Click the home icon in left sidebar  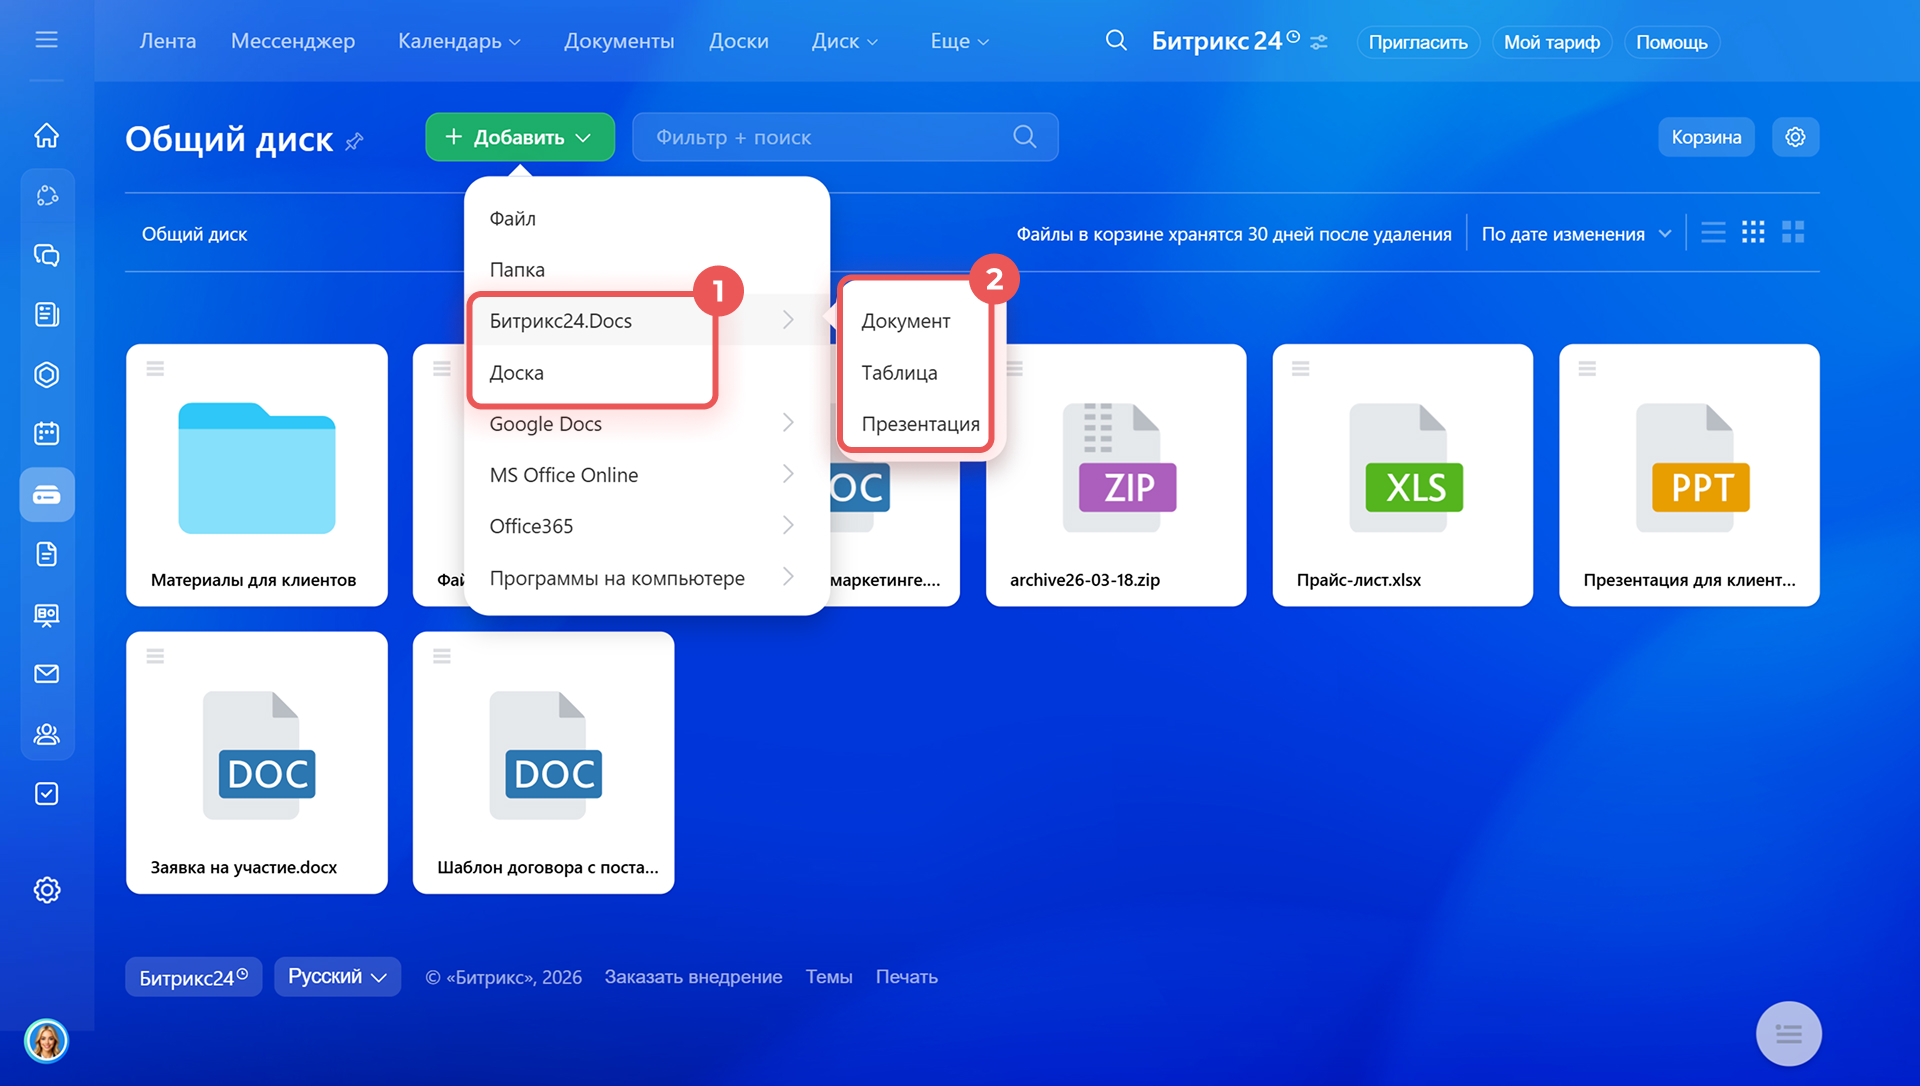coord(46,136)
